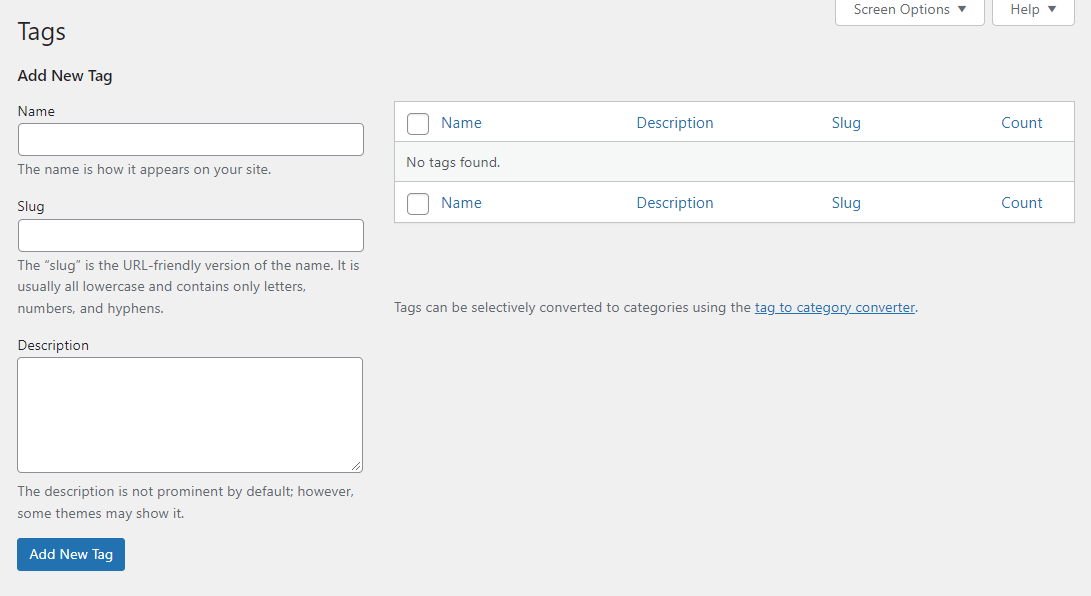Click the Add New Tag button

click(x=71, y=554)
